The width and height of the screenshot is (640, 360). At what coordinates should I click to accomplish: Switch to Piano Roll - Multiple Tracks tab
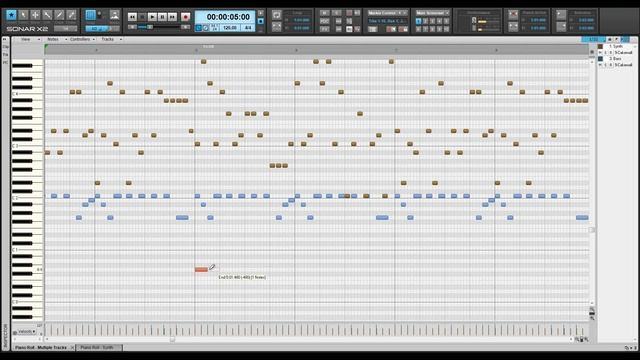41,347
